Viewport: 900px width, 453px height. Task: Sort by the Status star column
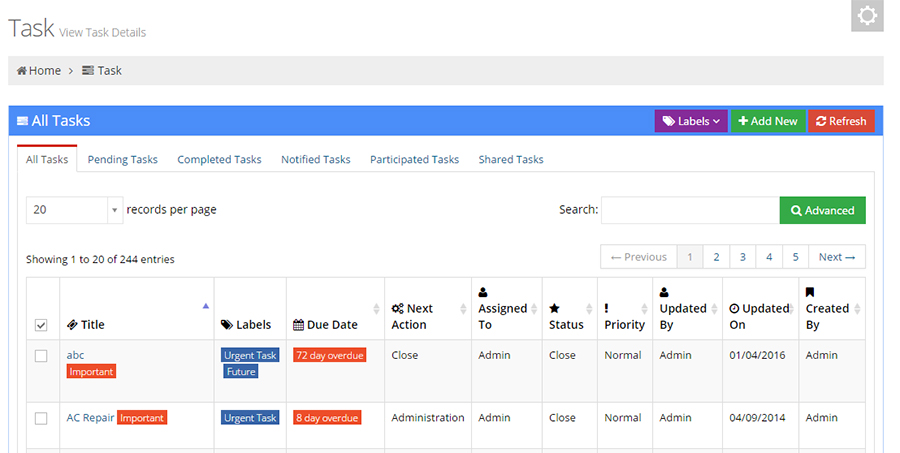569,309
